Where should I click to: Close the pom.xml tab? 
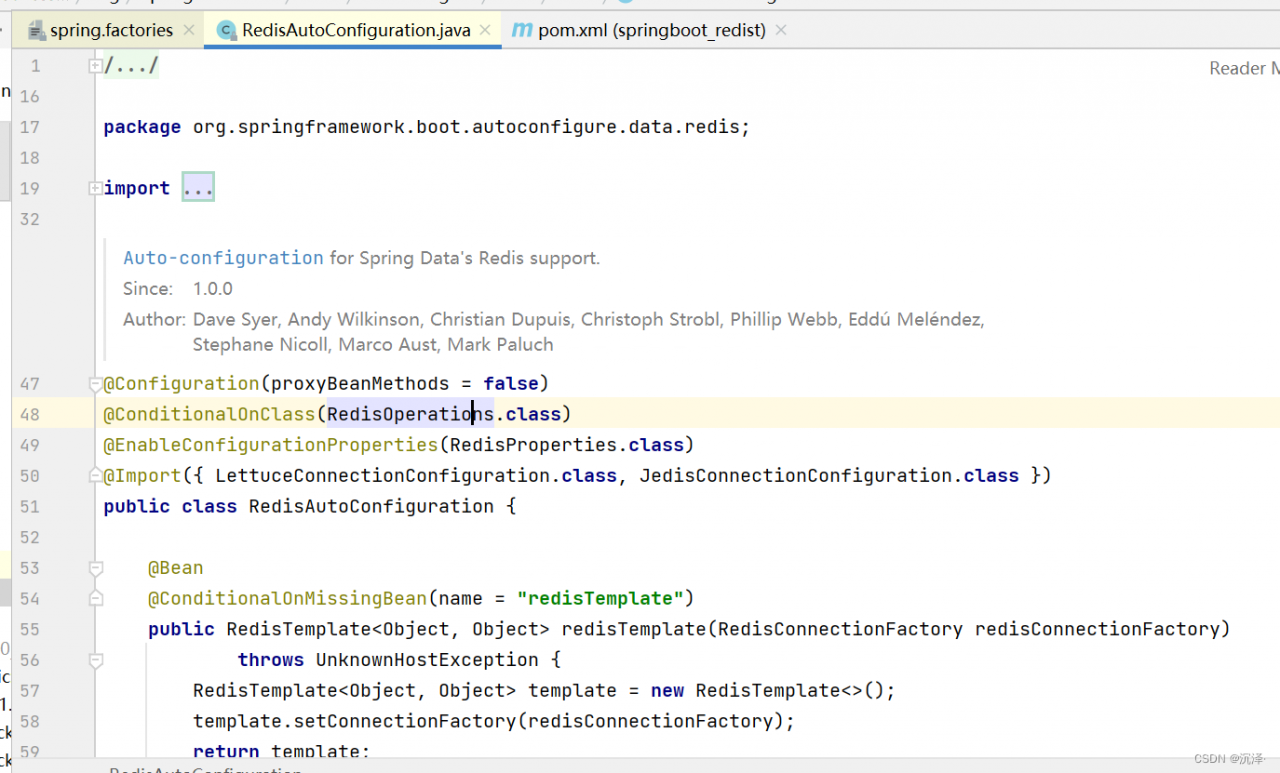tap(781, 30)
